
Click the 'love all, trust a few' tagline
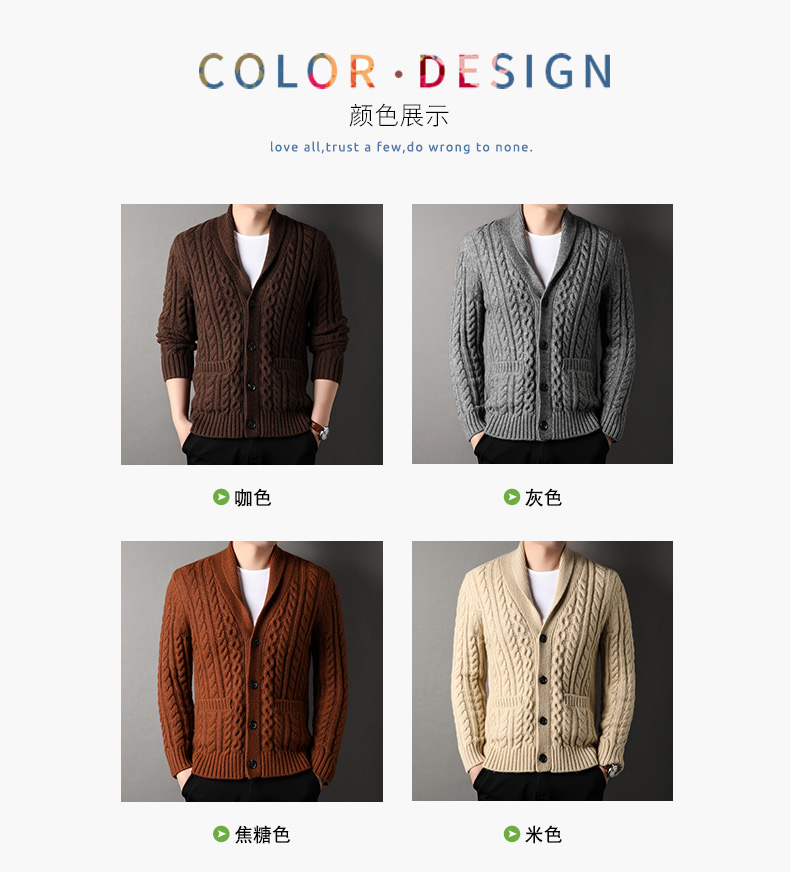tap(401, 147)
